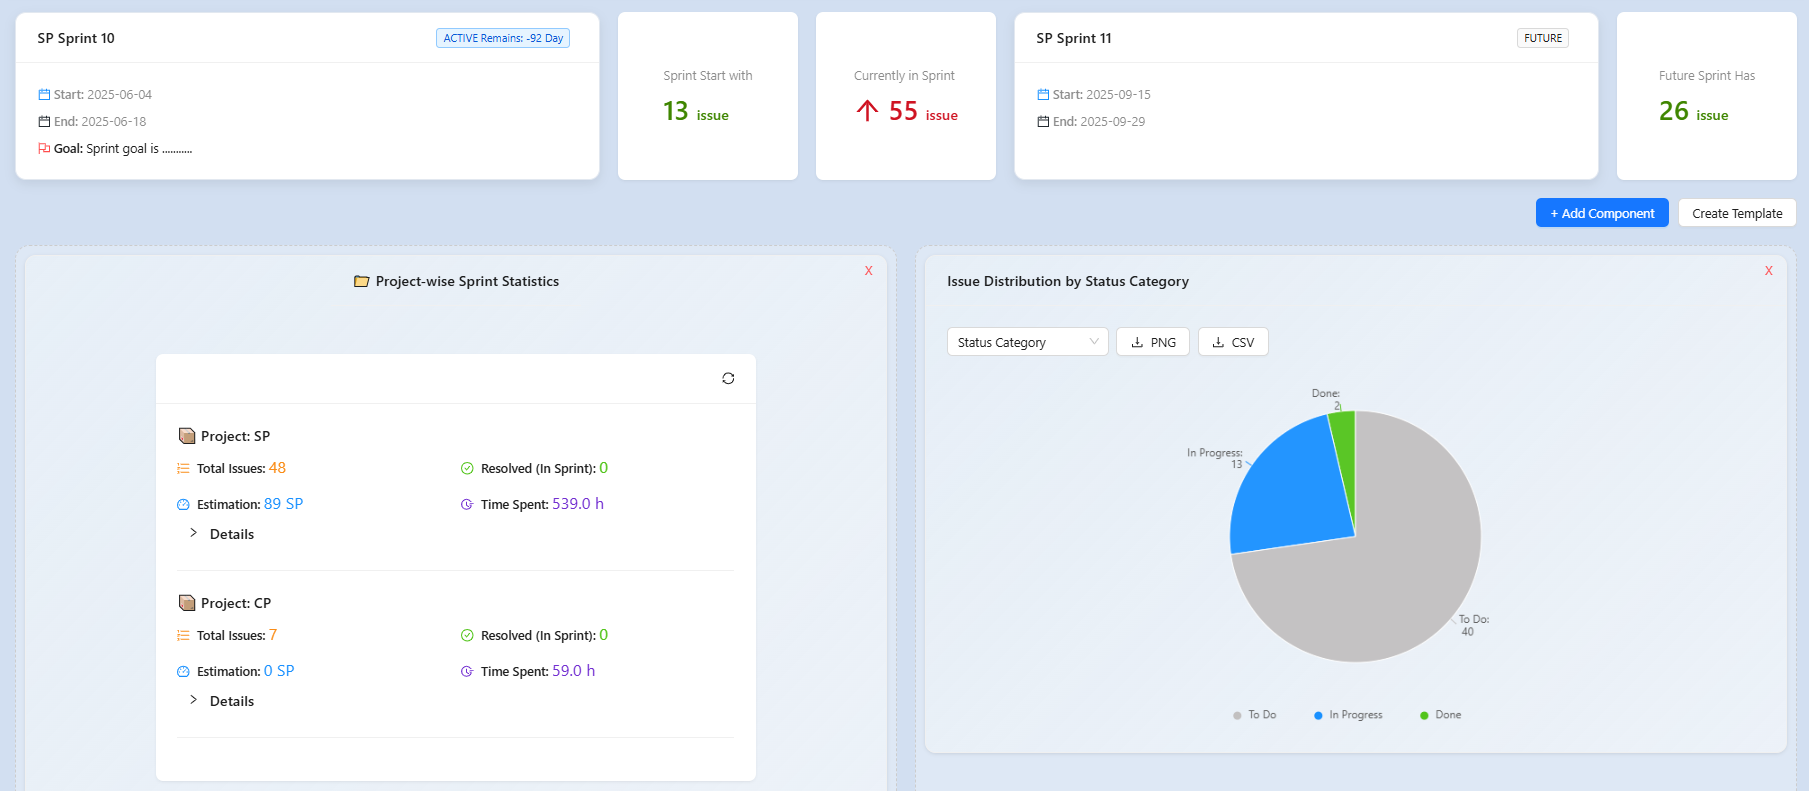Click the Create Template button
Screen dimensions: 1809x791
click(1736, 213)
